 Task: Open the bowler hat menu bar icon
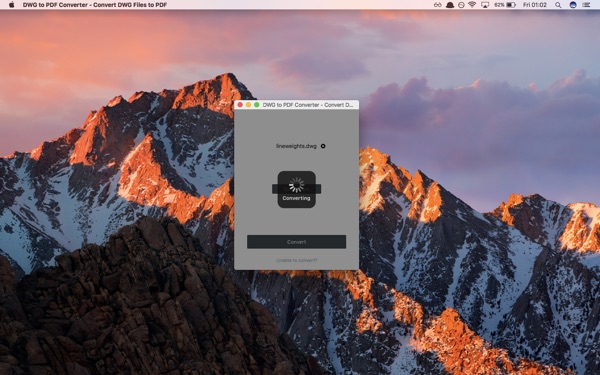click(x=450, y=5)
